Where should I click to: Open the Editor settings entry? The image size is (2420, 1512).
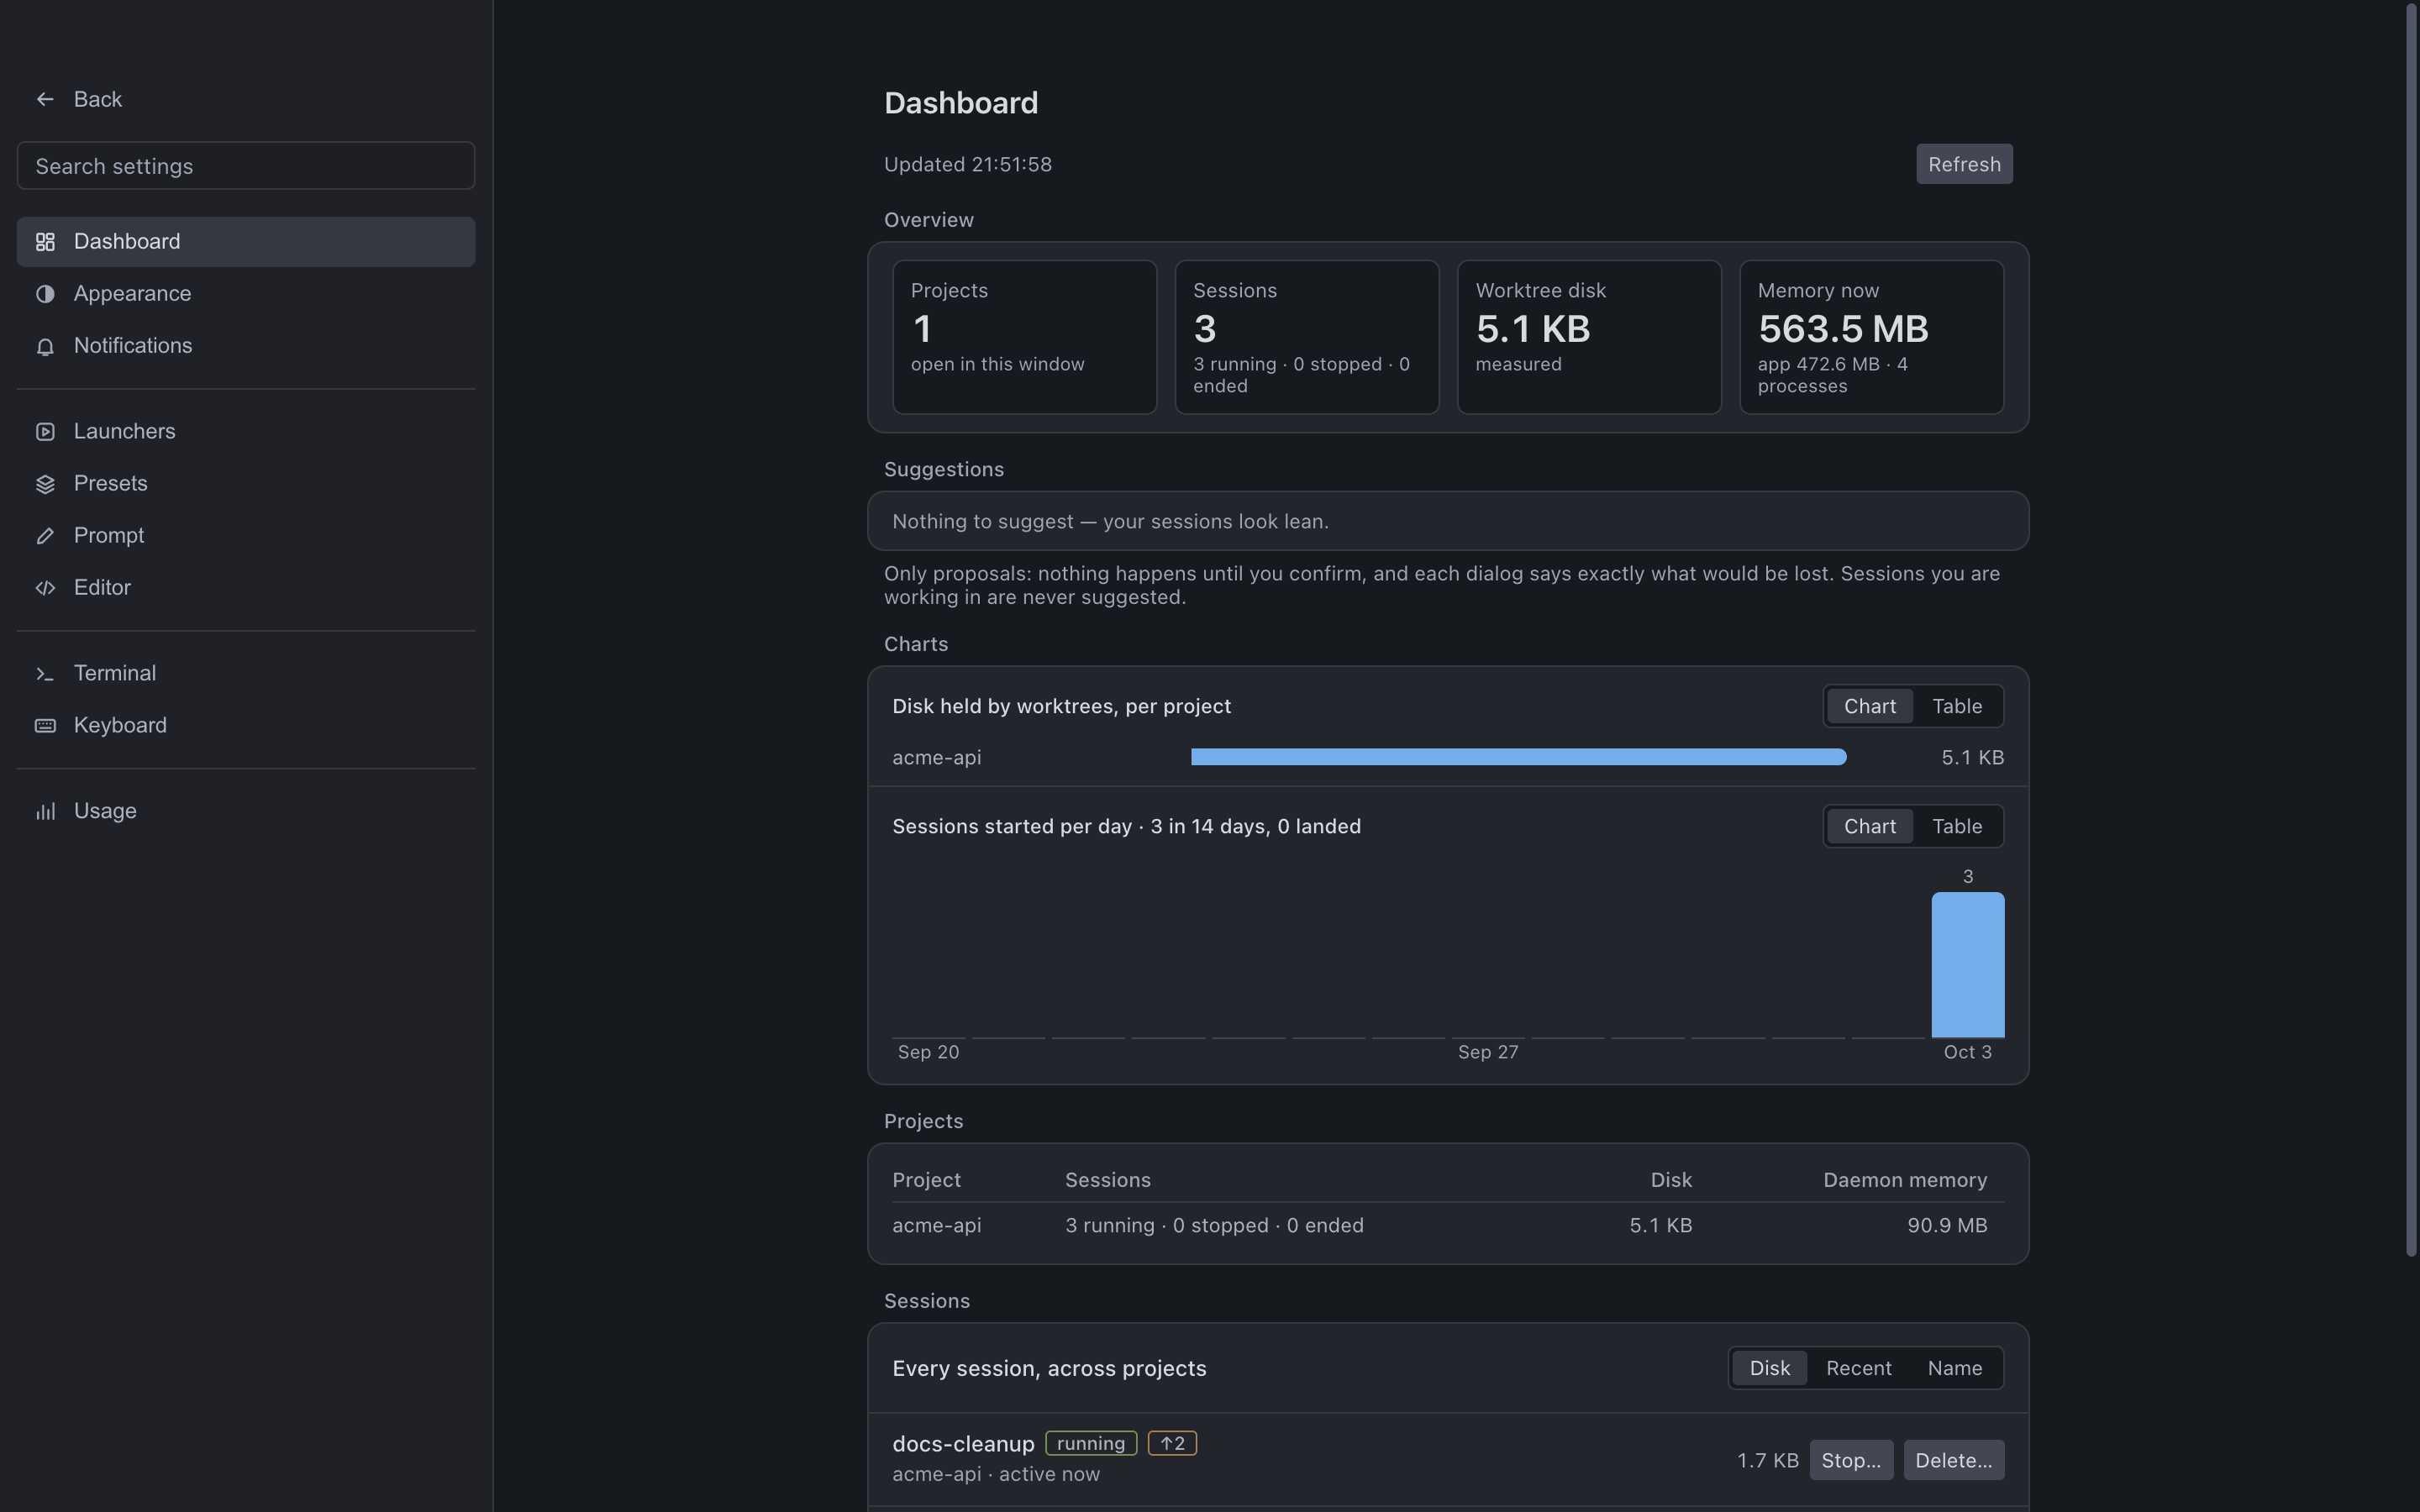coord(246,588)
